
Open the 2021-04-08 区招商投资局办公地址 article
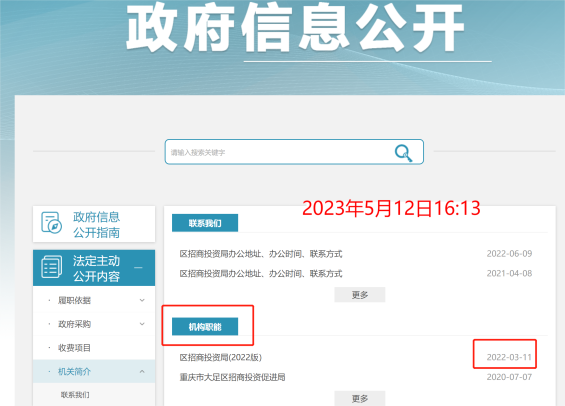point(261,274)
